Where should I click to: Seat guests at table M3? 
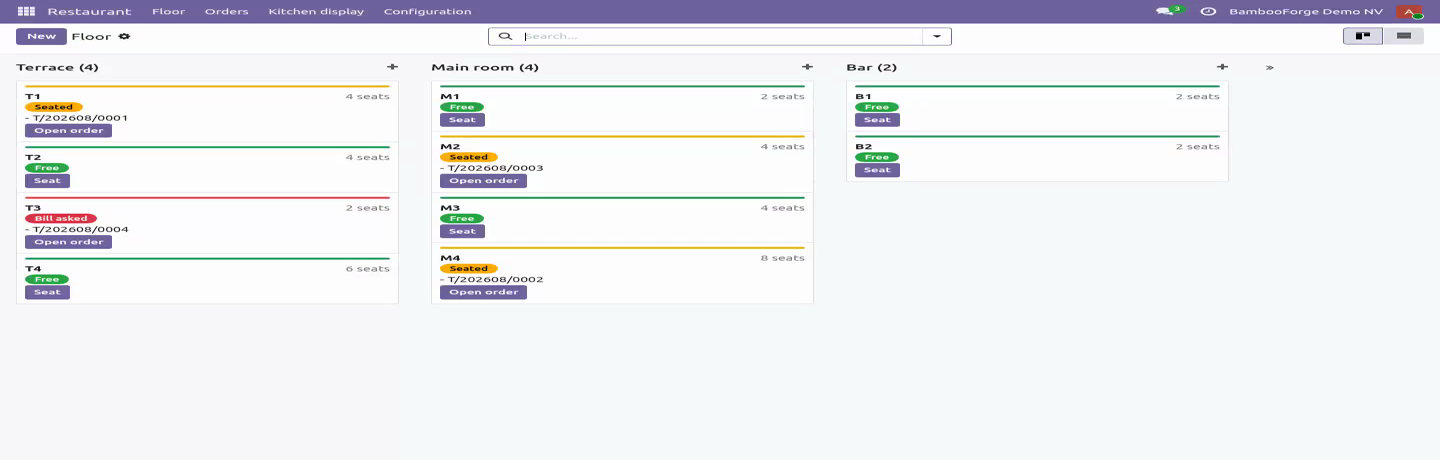(x=462, y=231)
